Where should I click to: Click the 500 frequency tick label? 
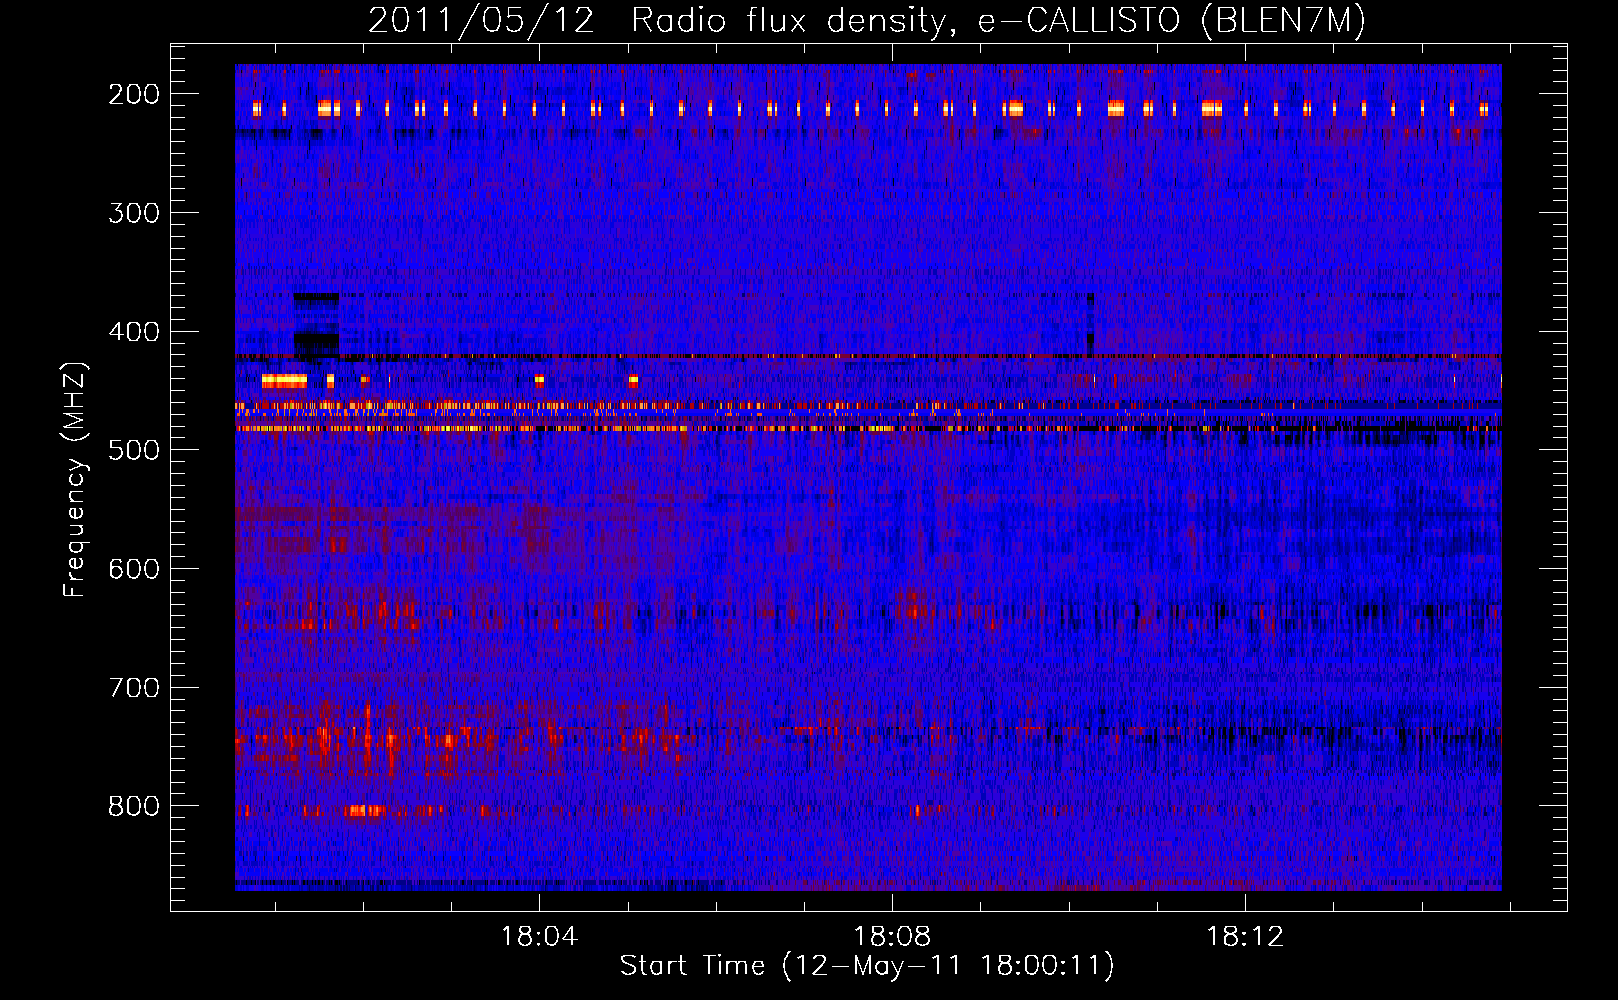[x=134, y=450]
